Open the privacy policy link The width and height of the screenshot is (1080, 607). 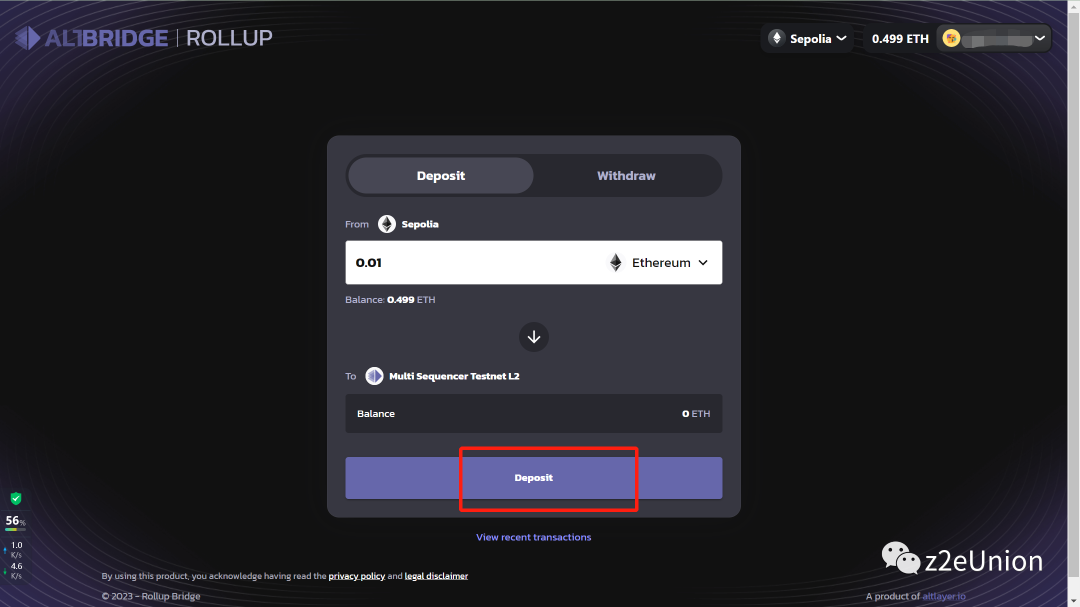coord(357,576)
